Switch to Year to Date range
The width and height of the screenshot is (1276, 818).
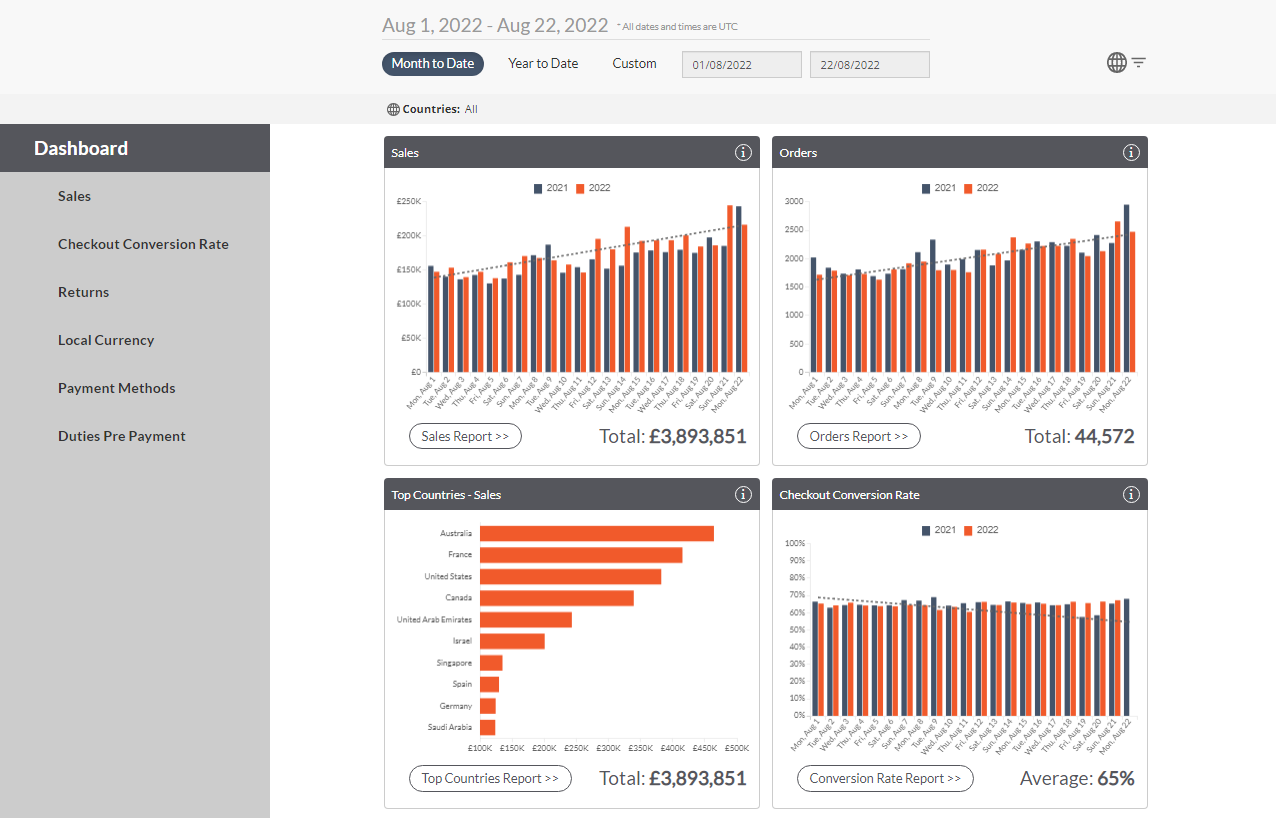pos(543,64)
